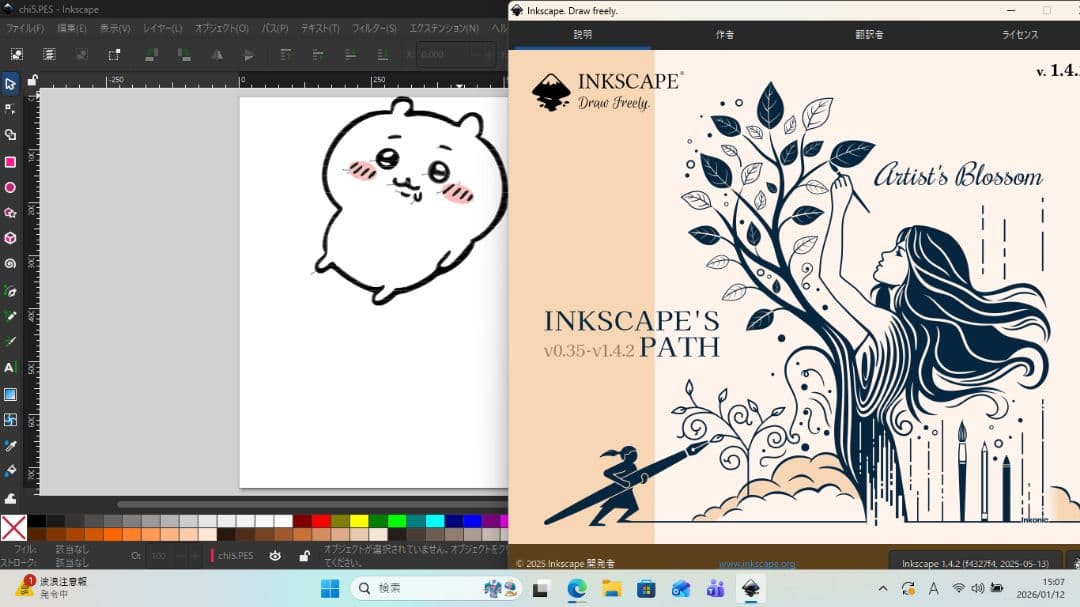Open the ファイル(F) menu
Viewport: 1080px width, 607px height.
25,28
